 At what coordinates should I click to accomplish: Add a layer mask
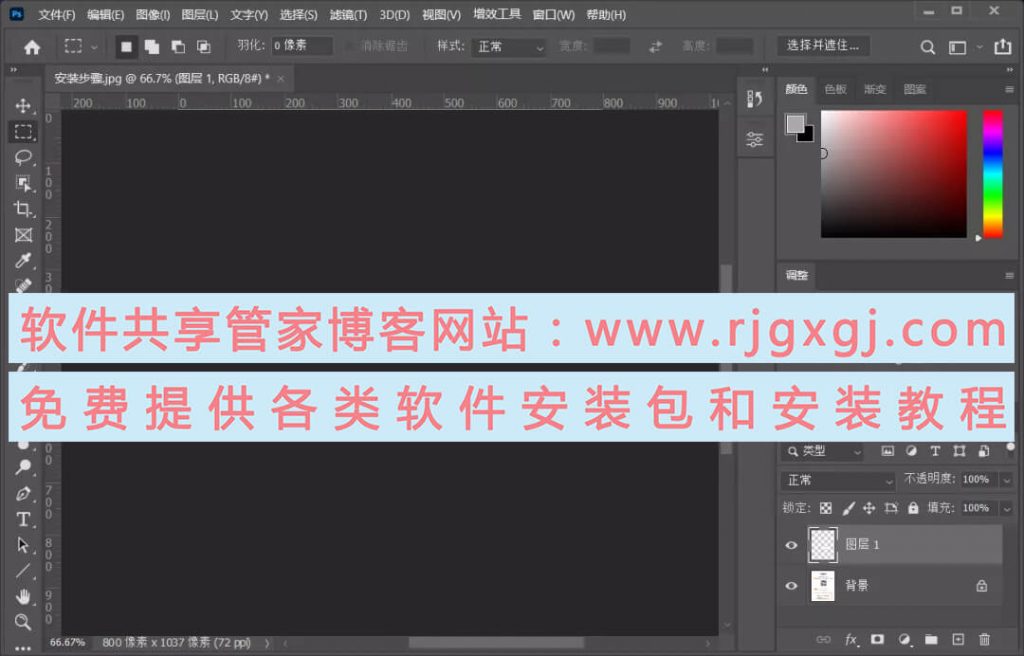point(877,639)
